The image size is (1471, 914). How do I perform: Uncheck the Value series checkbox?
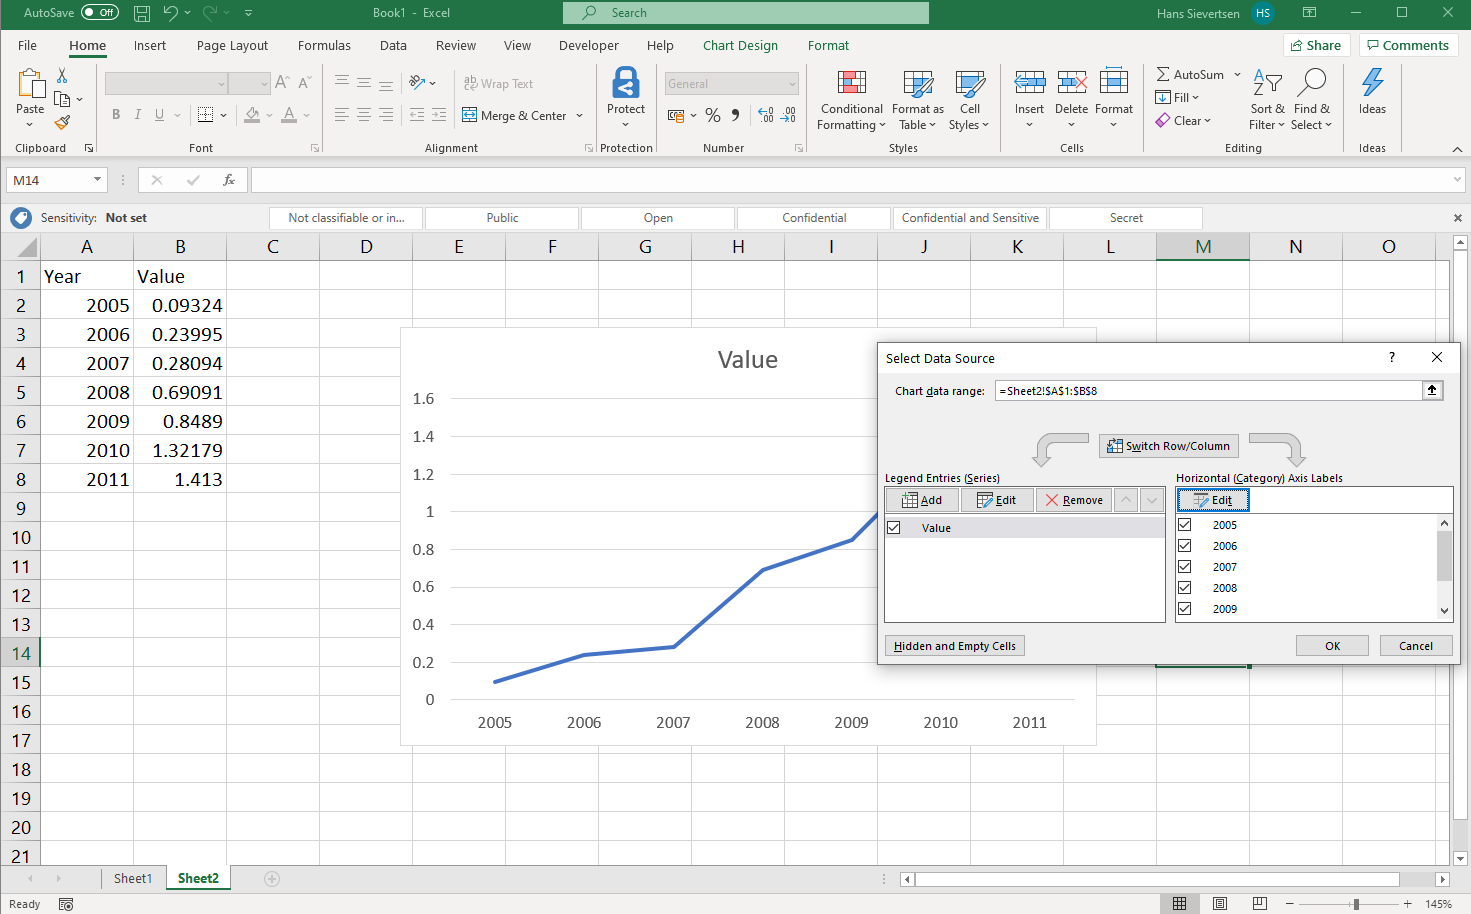894,528
